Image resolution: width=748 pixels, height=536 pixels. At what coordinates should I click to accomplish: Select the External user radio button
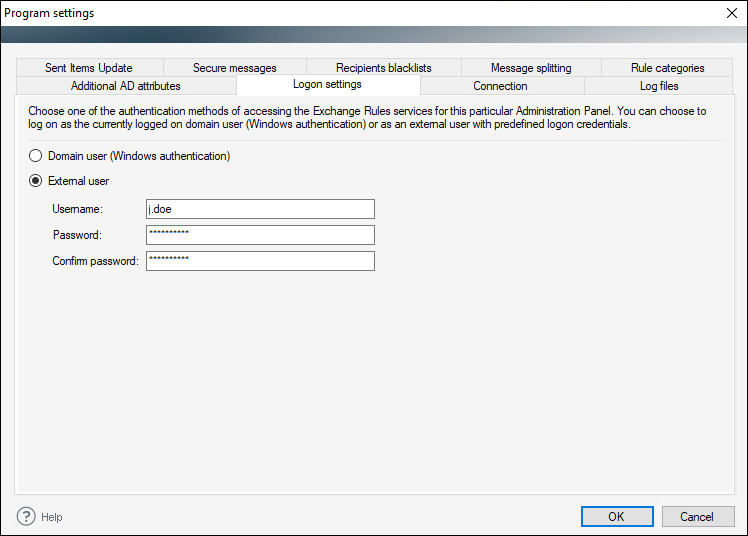click(x=35, y=181)
